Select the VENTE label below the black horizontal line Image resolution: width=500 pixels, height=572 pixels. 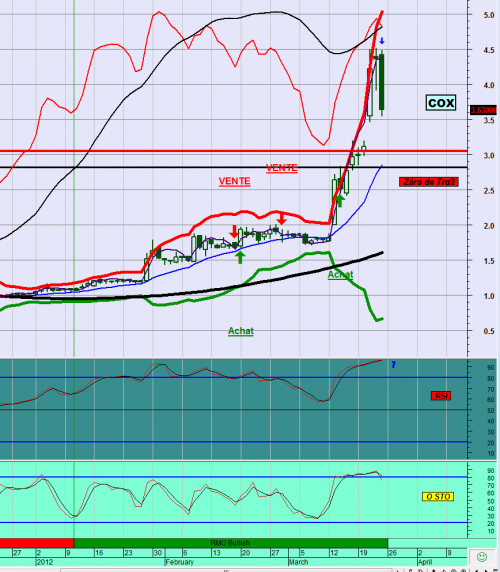(235, 181)
